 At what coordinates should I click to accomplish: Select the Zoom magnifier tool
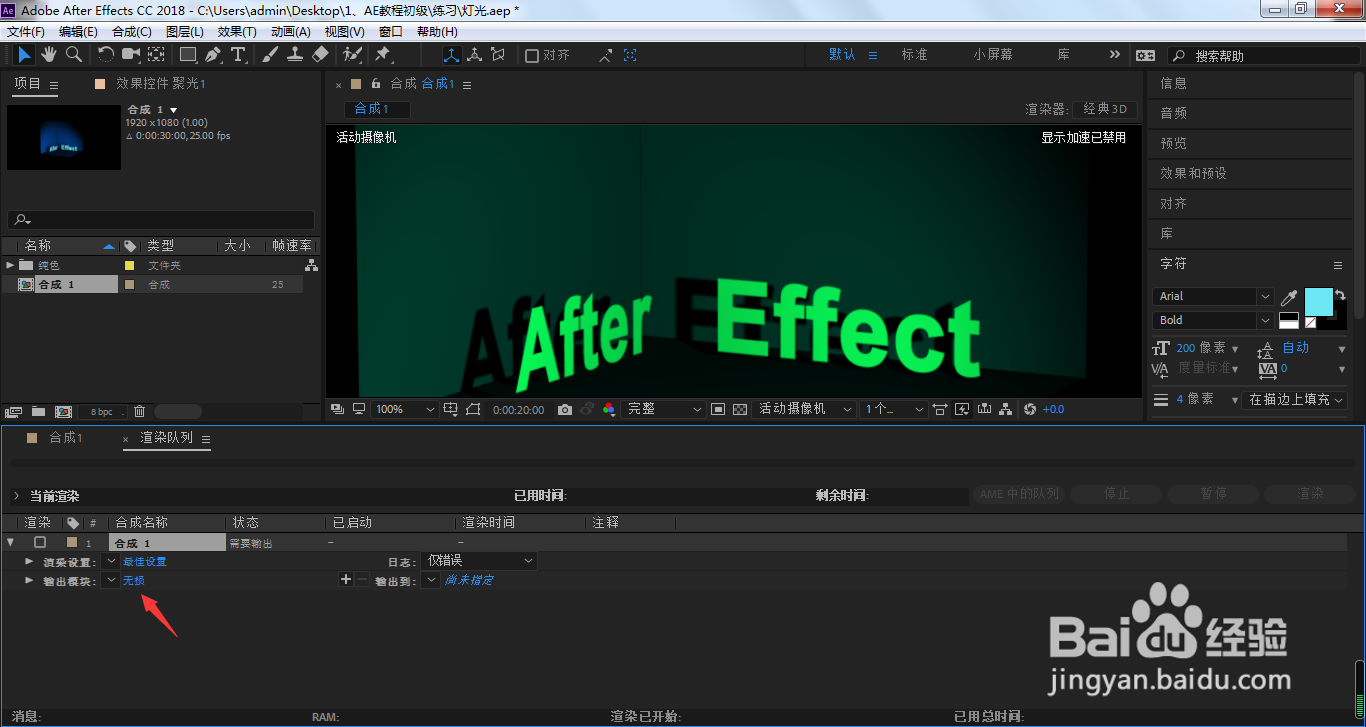[74, 54]
